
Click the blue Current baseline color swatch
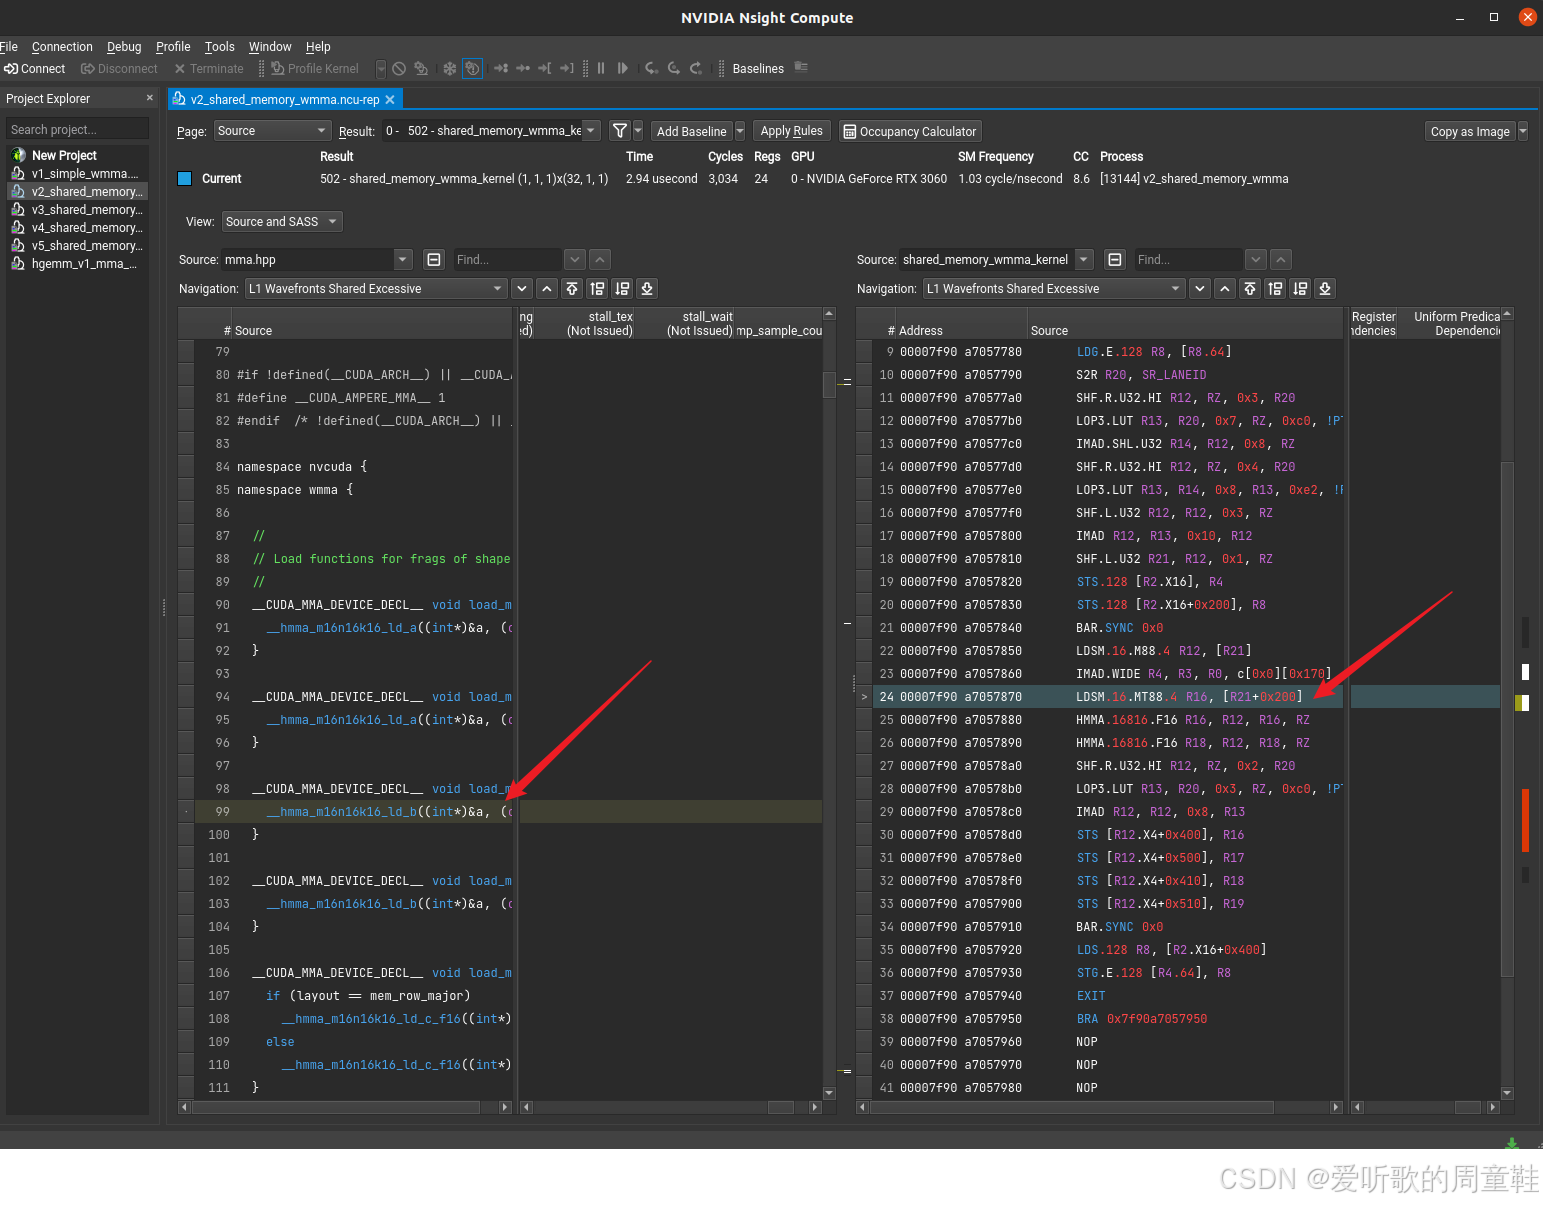pyautogui.click(x=184, y=179)
